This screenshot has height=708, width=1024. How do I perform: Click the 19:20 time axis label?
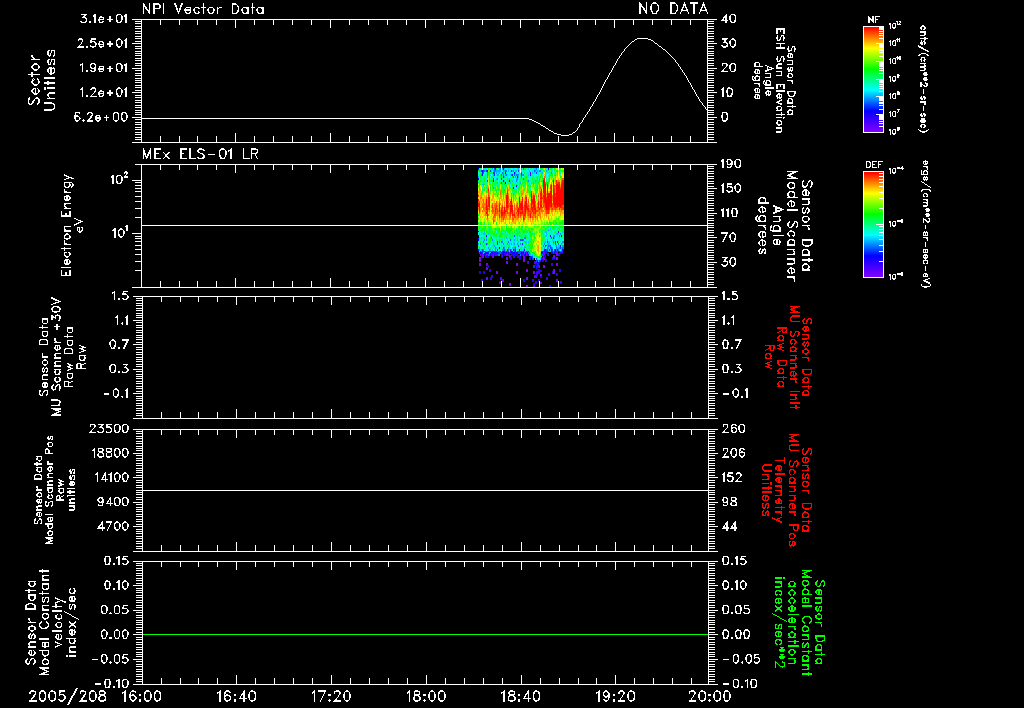(615, 696)
